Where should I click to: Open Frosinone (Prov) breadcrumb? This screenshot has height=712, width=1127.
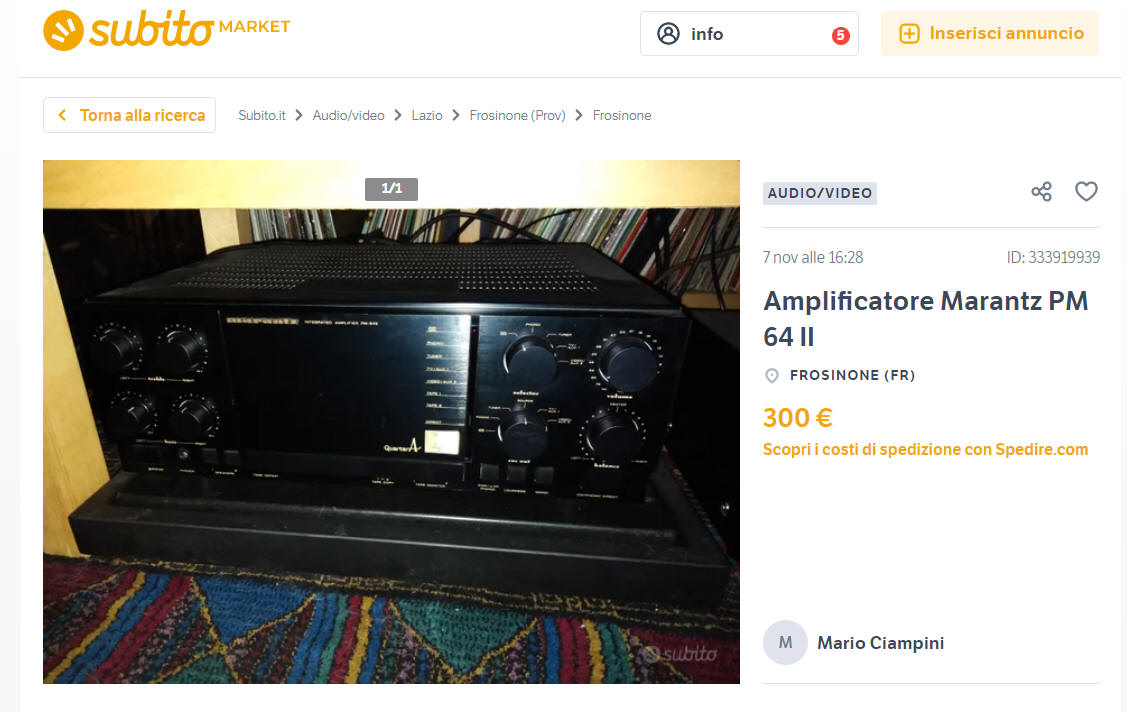(x=517, y=116)
